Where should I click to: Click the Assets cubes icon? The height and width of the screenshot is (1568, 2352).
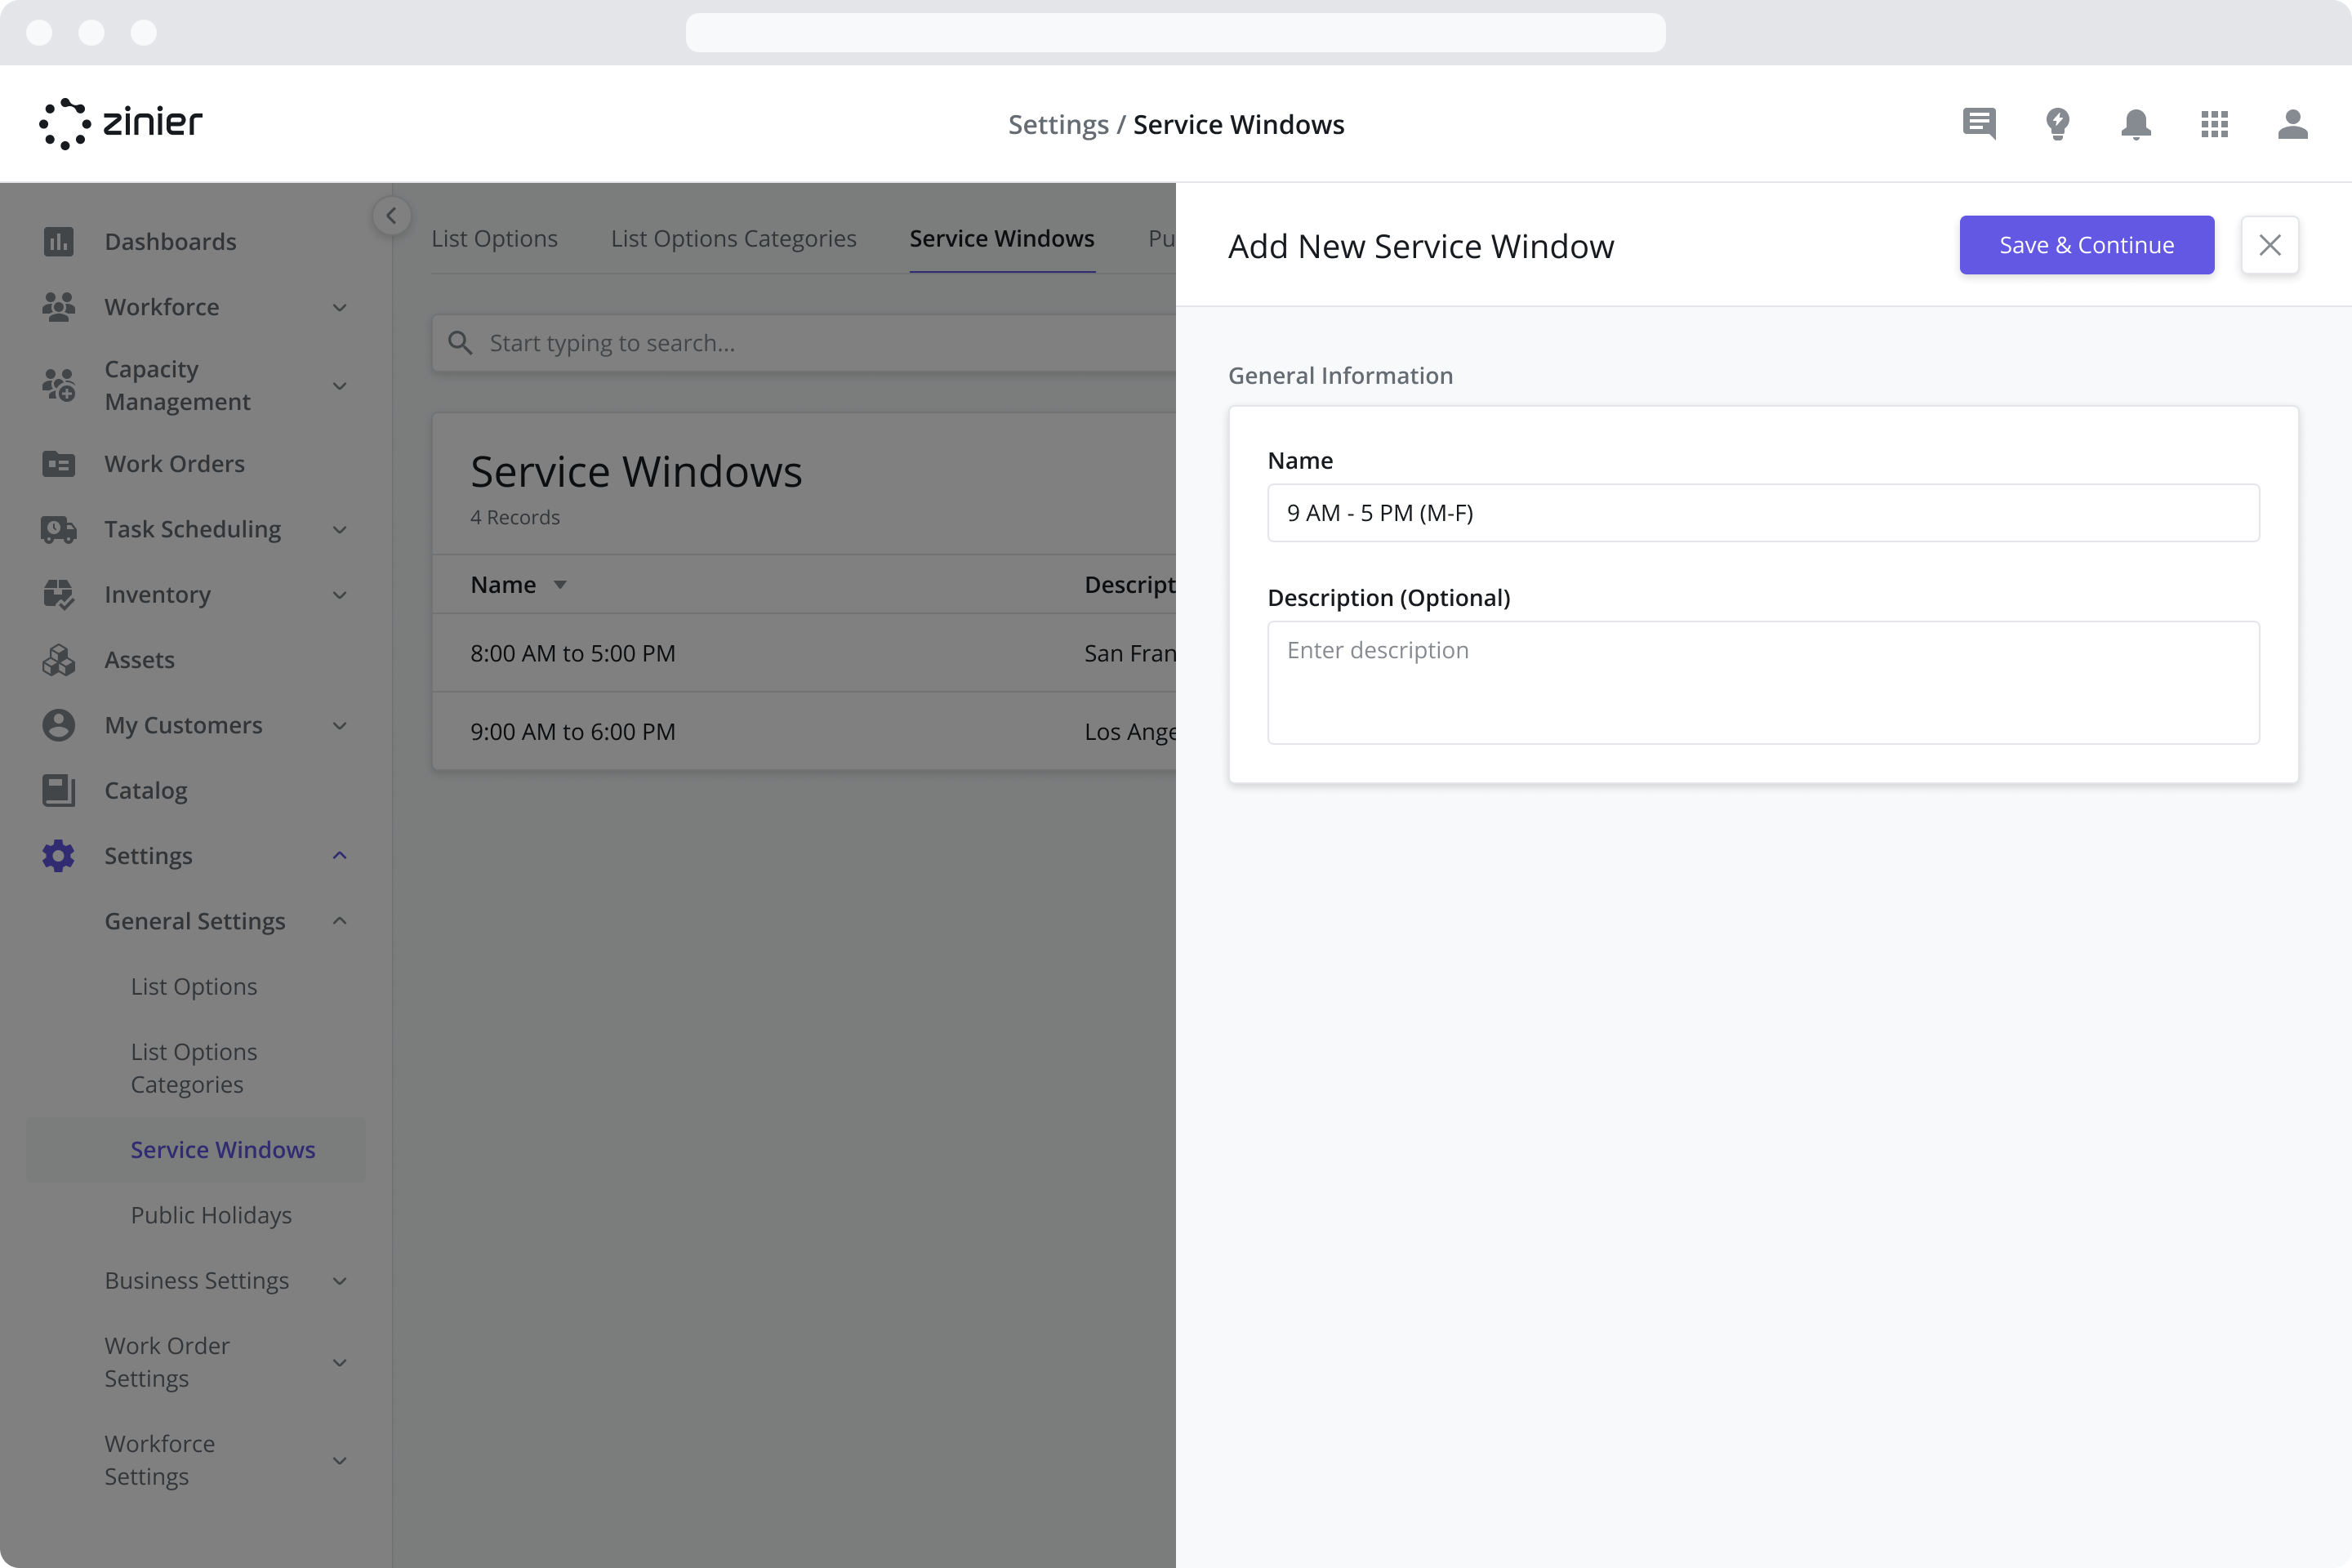[x=58, y=660]
